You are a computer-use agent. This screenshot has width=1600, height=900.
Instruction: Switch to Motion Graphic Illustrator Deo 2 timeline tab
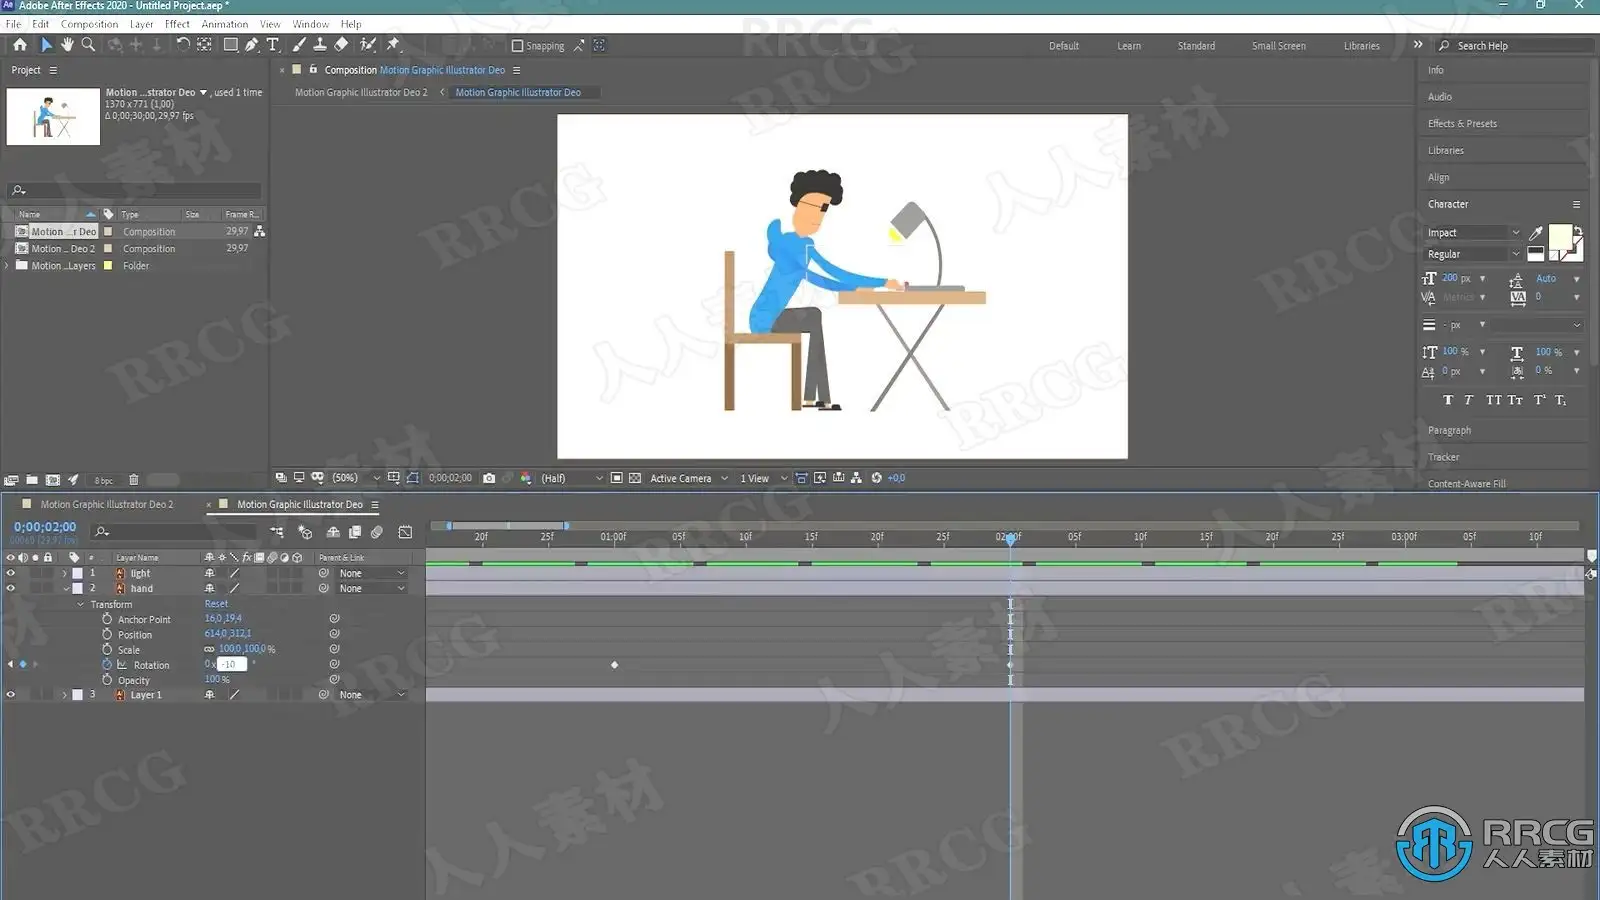coord(107,505)
